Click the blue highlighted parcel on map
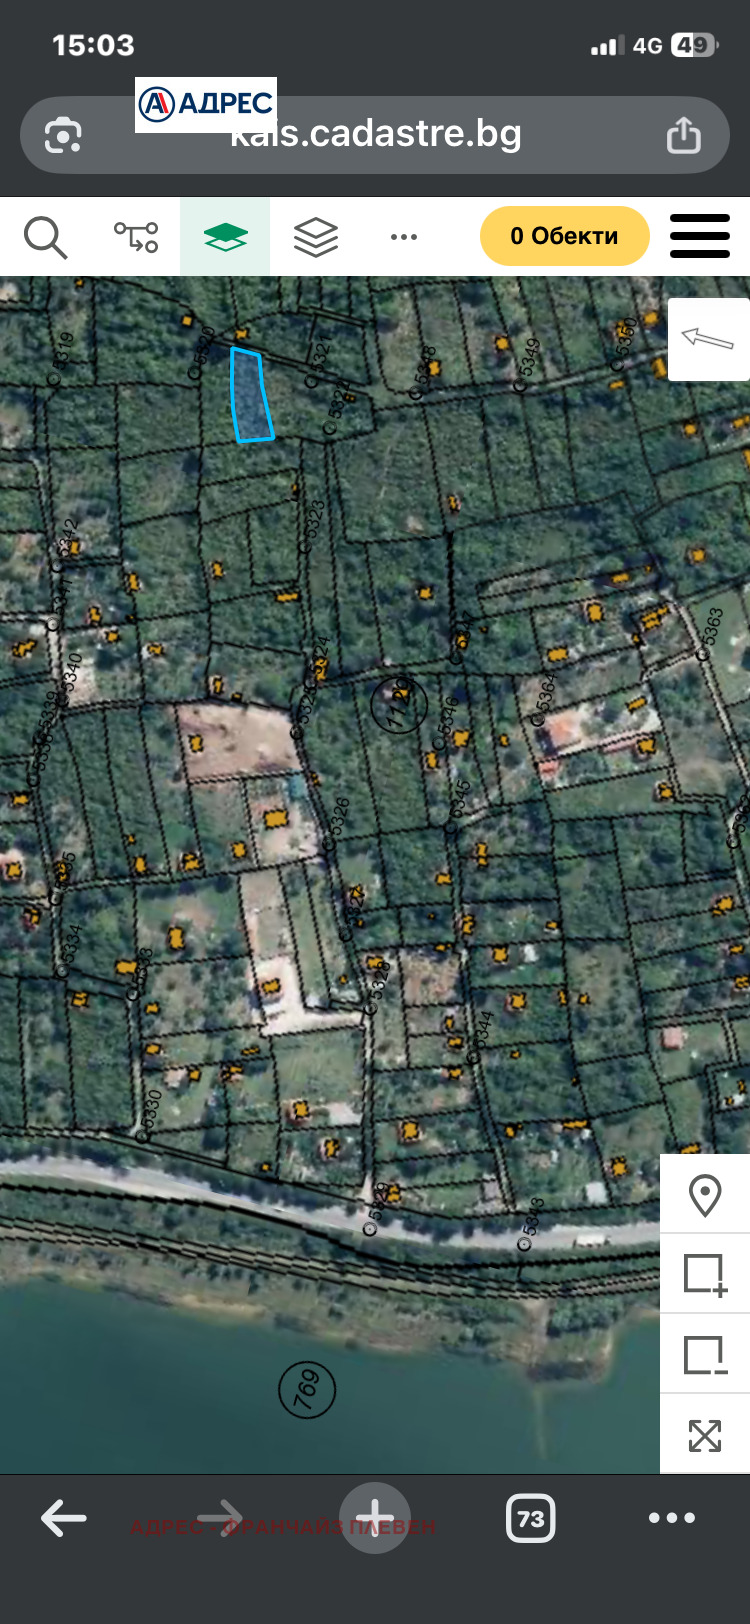This screenshot has width=750, height=1624. (x=251, y=395)
